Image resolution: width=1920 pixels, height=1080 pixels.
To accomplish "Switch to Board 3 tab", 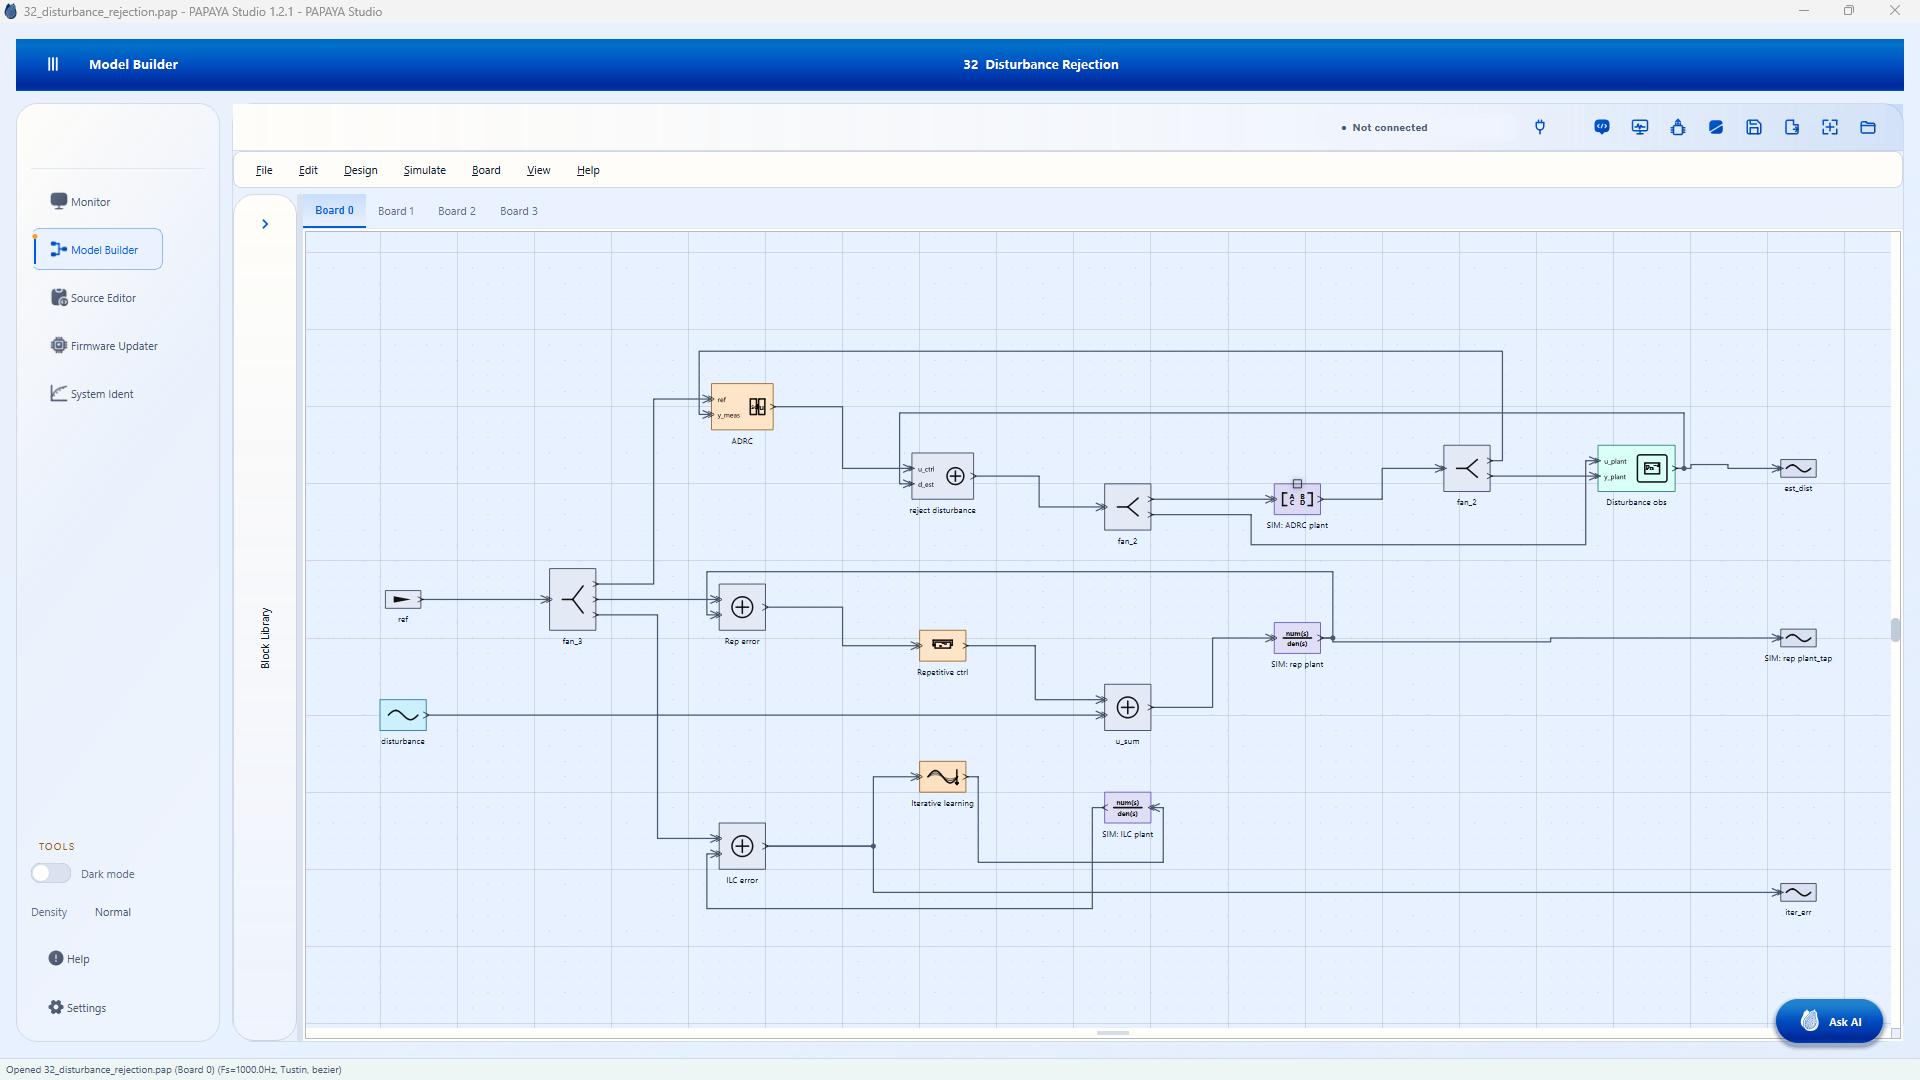I will pos(519,211).
